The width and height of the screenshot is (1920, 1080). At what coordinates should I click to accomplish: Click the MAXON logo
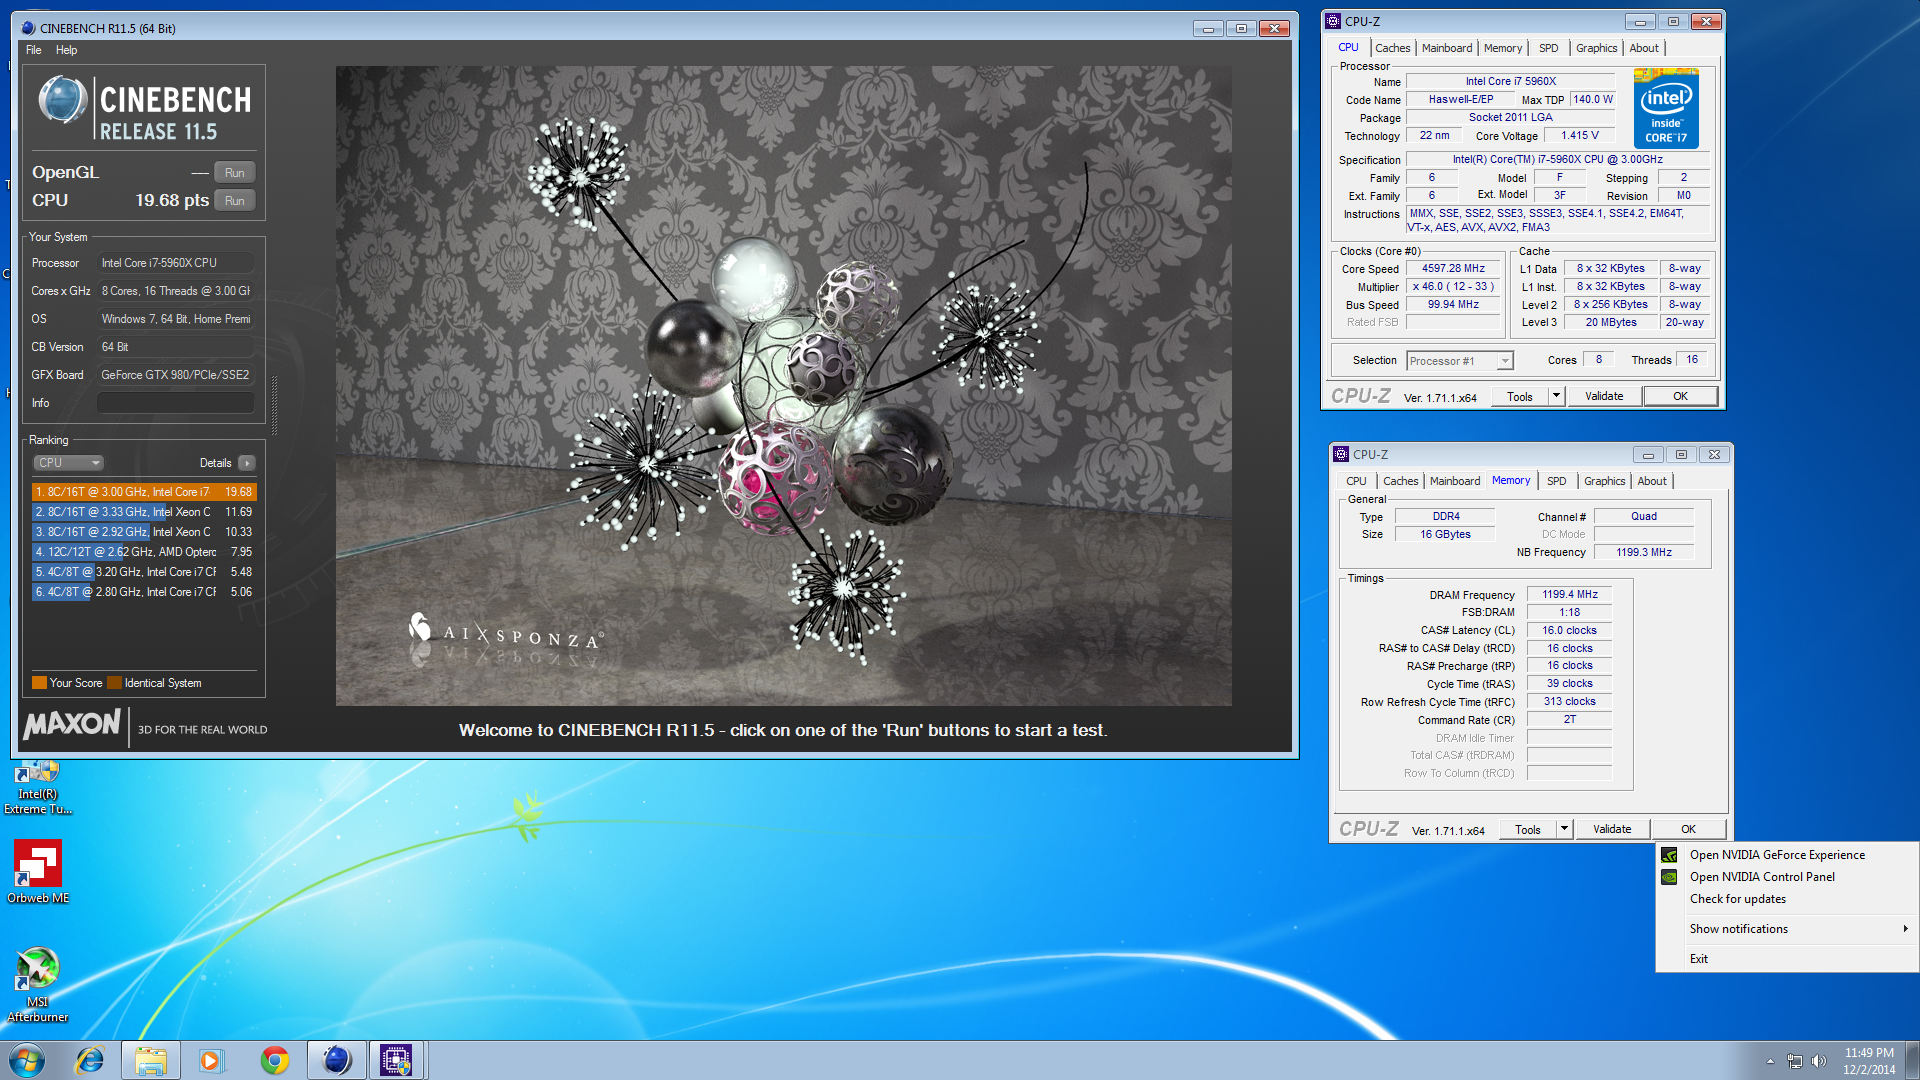[72, 724]
